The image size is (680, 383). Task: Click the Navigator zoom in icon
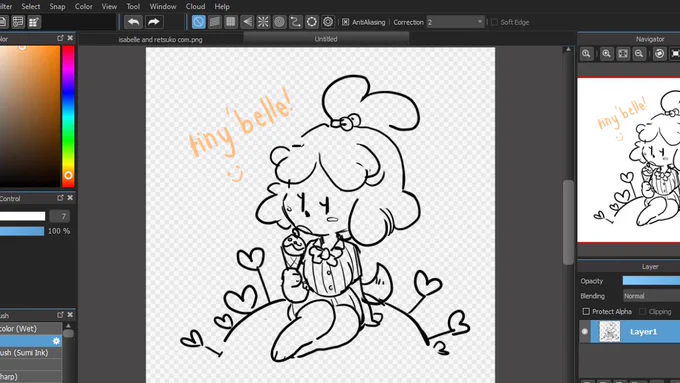607,54
